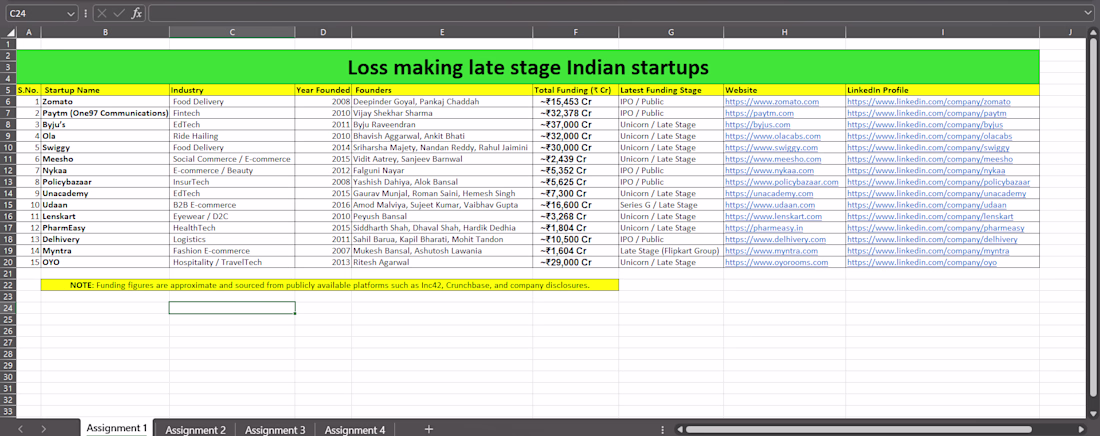Viewport: 1100px width, 436px height.
Task: Switch to the Assignment 4 sheet tab
Action: pos(354,430)
